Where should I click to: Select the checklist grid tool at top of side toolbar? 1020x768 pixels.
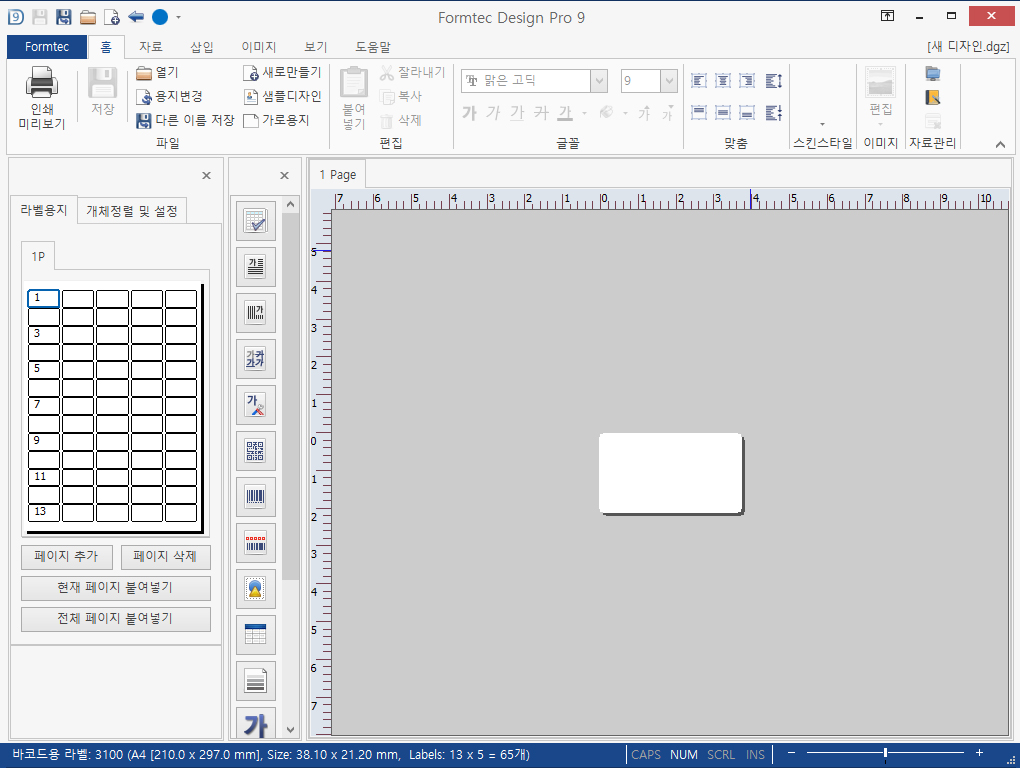[256, 220]
